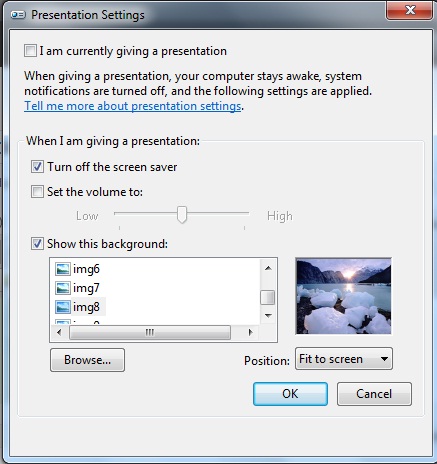Click the Browse... button
Image resolution: width=437 pixels, height=464 pixels.
pyautogui.click(x=87, y=360)
